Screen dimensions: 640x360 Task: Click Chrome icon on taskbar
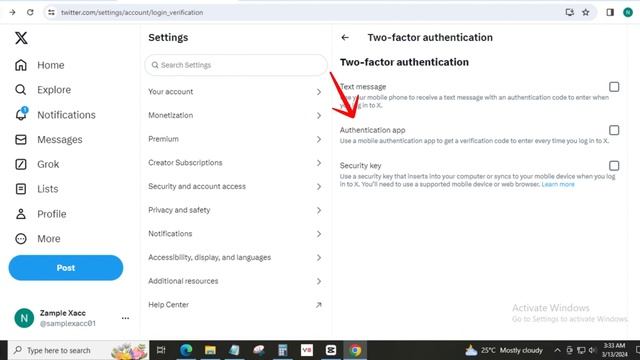pos(355,350)
